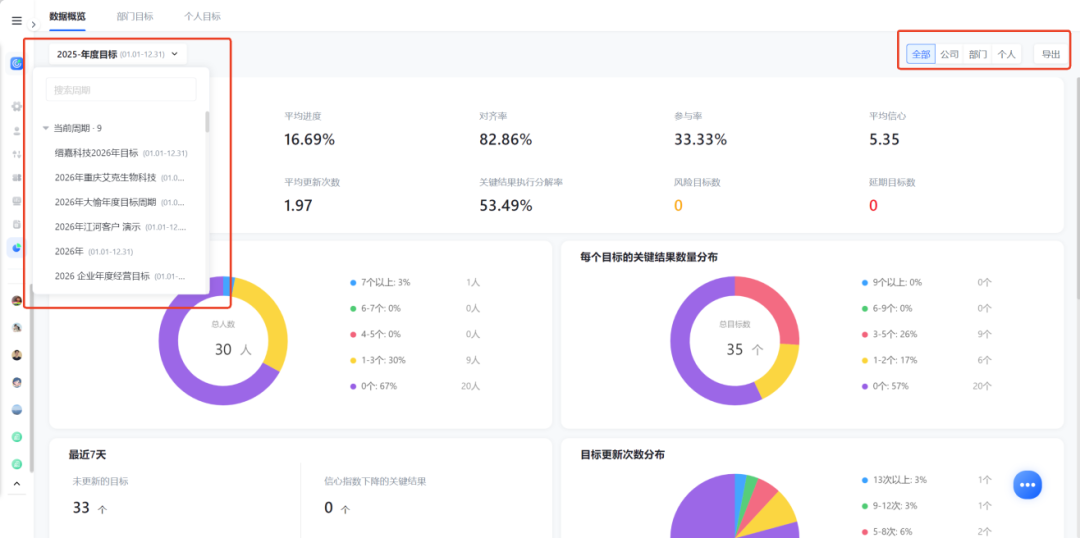This screenshot has width=1080, height=538.
Task: Expand the sidebar with the chevron arrow
Action: pyautogui.click(x=33, y=24)
